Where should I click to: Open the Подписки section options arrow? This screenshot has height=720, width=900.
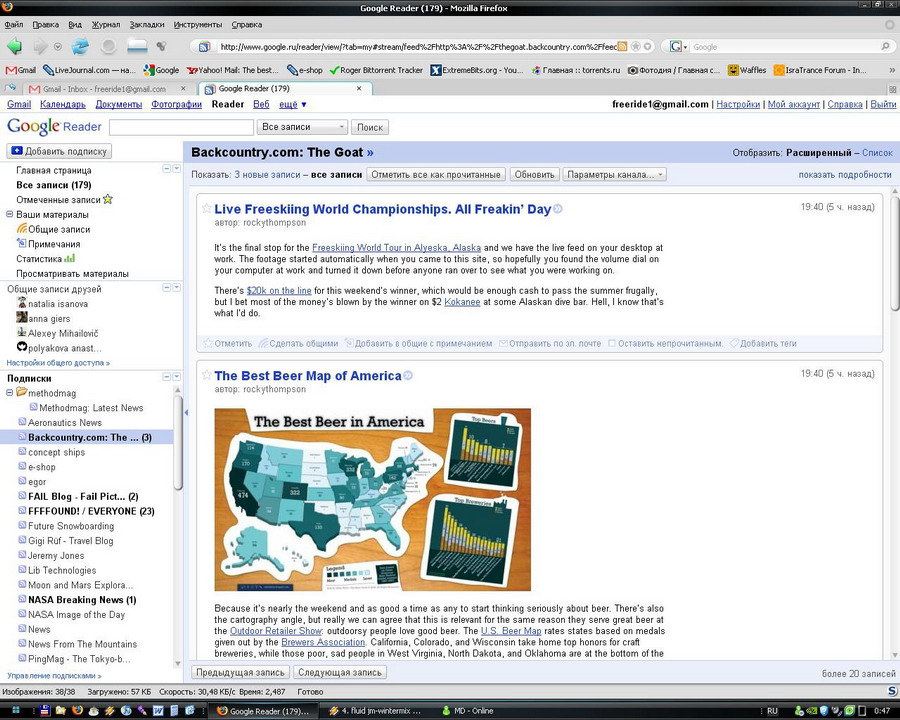176,377
